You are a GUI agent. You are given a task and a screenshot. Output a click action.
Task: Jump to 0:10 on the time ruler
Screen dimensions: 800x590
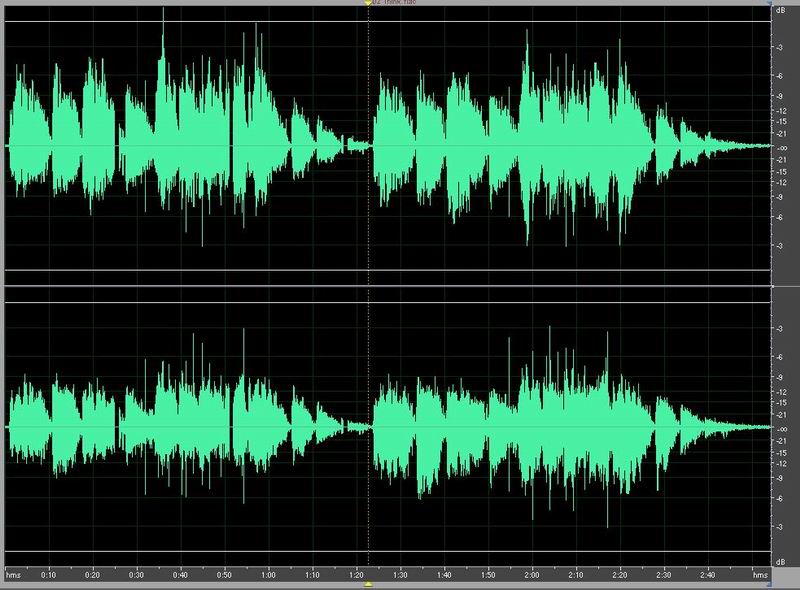click(48, 575)
